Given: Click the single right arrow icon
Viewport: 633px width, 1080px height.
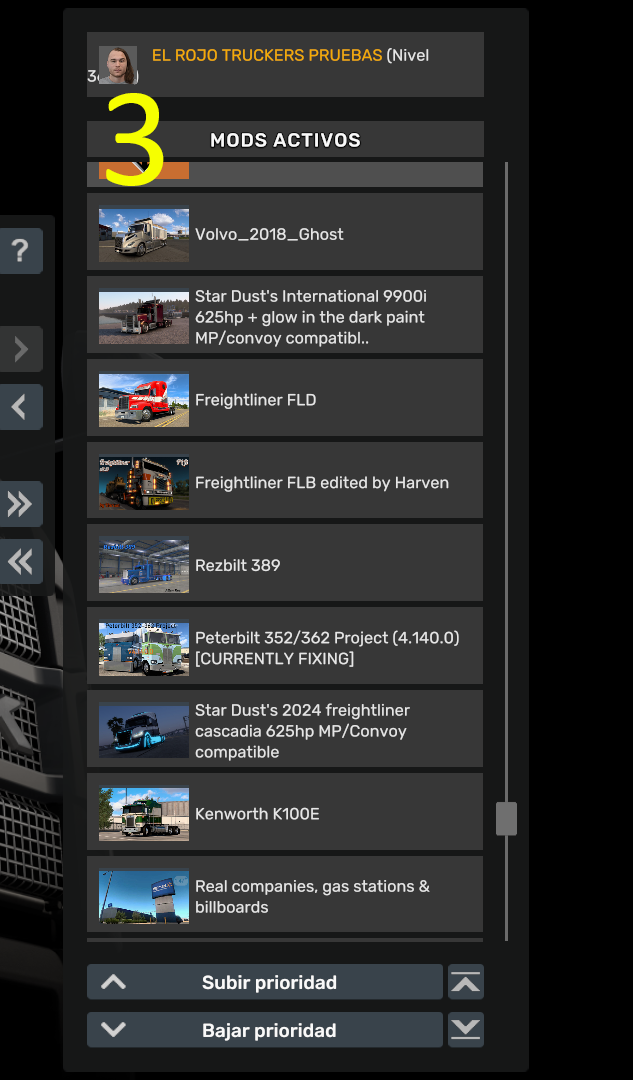Looking at the screenshot, I should click(x=20, y=349).
